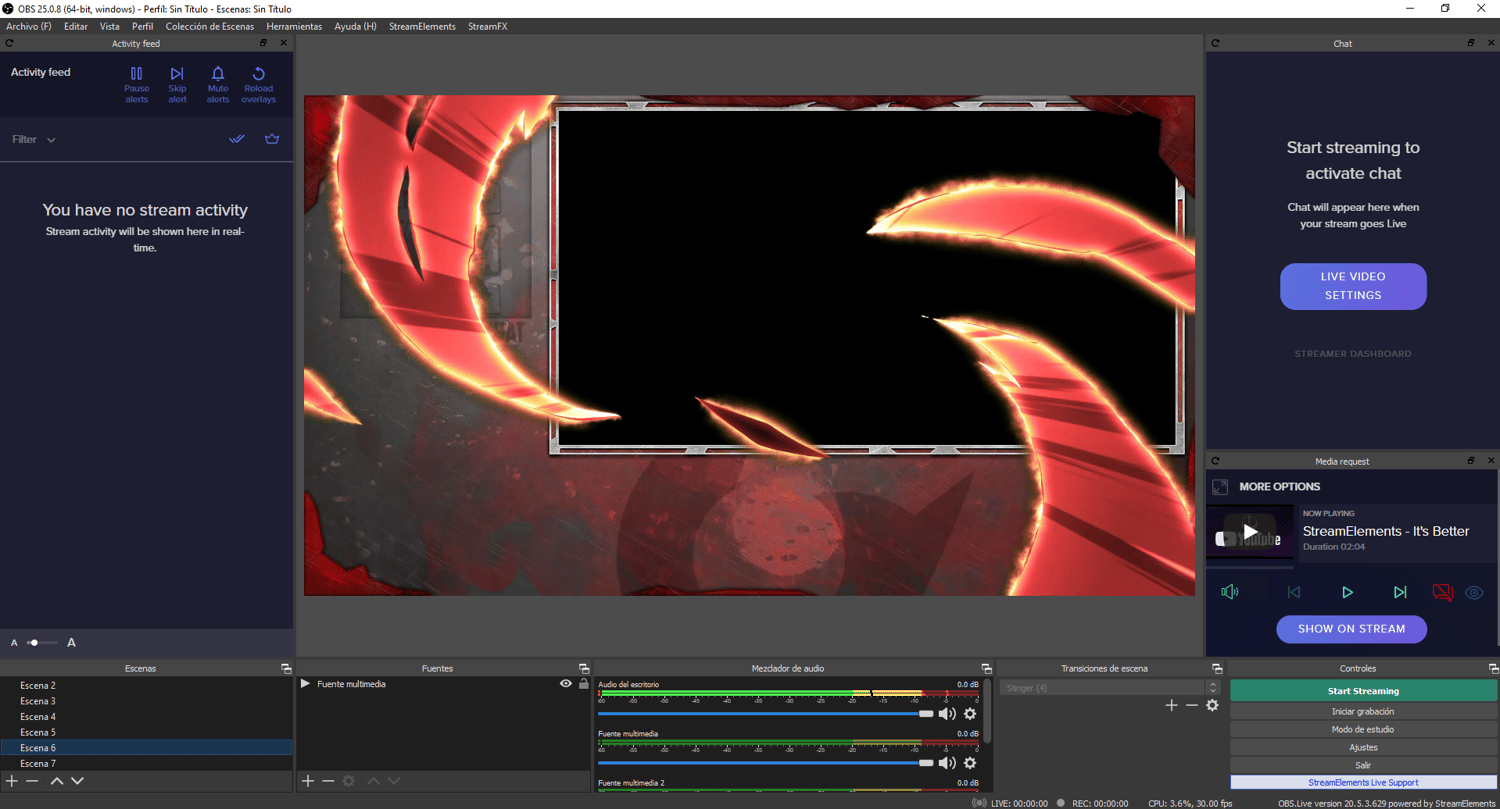Click the expand icon beside More Options
This screenshot has height=809, width=1500.
coord(1220,487)
